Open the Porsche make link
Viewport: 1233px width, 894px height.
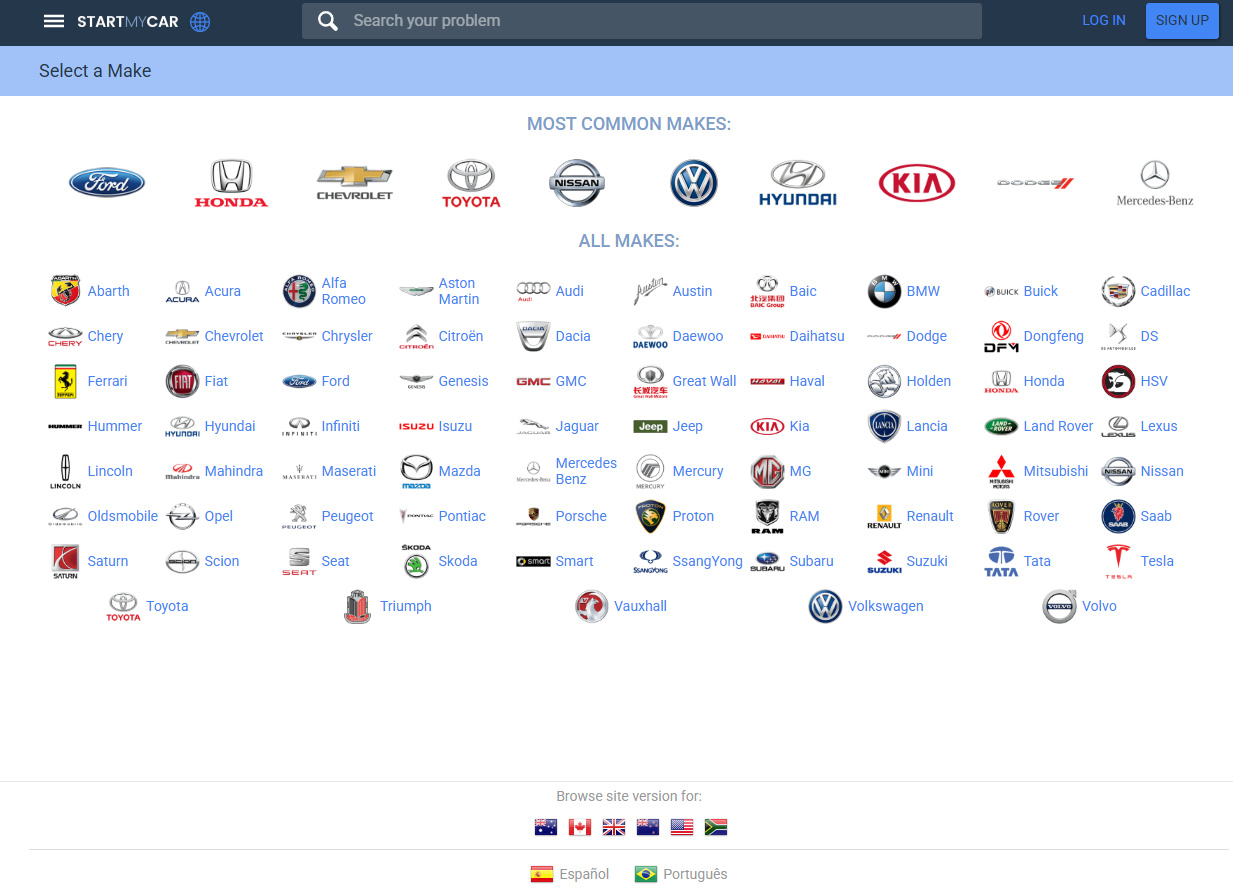(x=581, y=516)
